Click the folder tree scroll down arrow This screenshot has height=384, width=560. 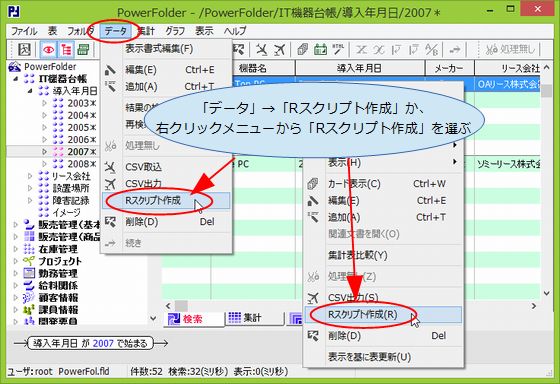[153, 318]
